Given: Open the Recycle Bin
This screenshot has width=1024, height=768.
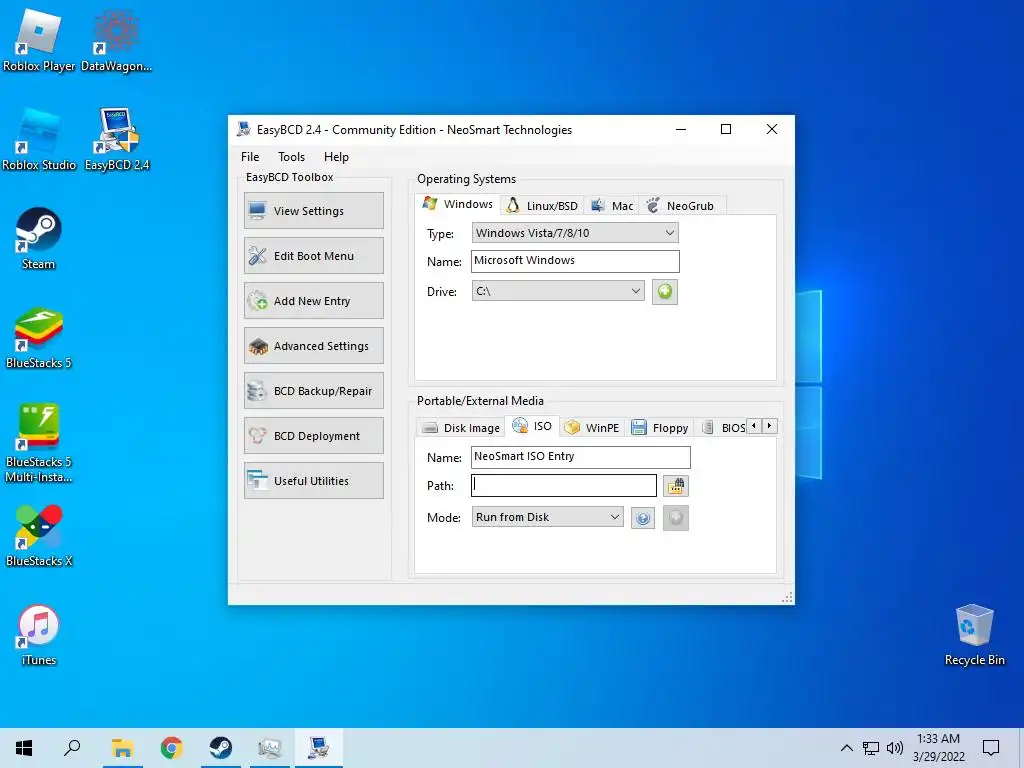Looking at the screenshot, I should click(974, 635).
